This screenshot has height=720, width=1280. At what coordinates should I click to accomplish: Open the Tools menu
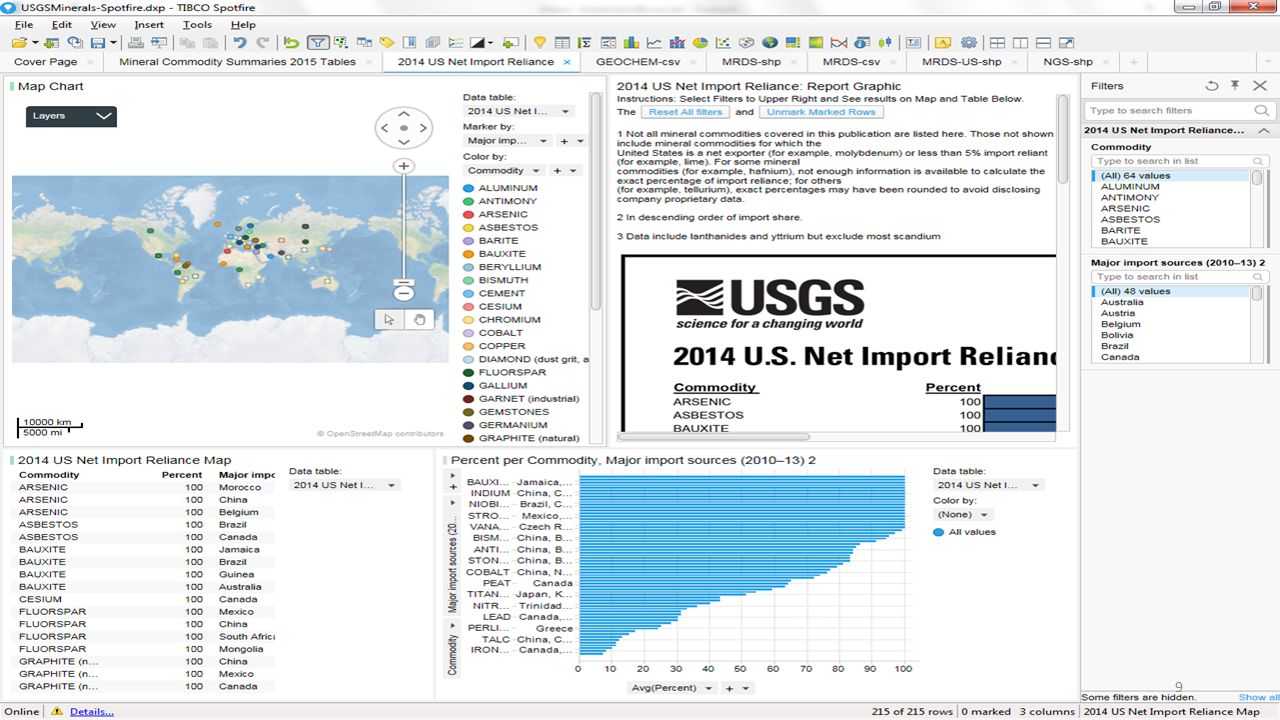pyautogui.click(x=197, y=24)
